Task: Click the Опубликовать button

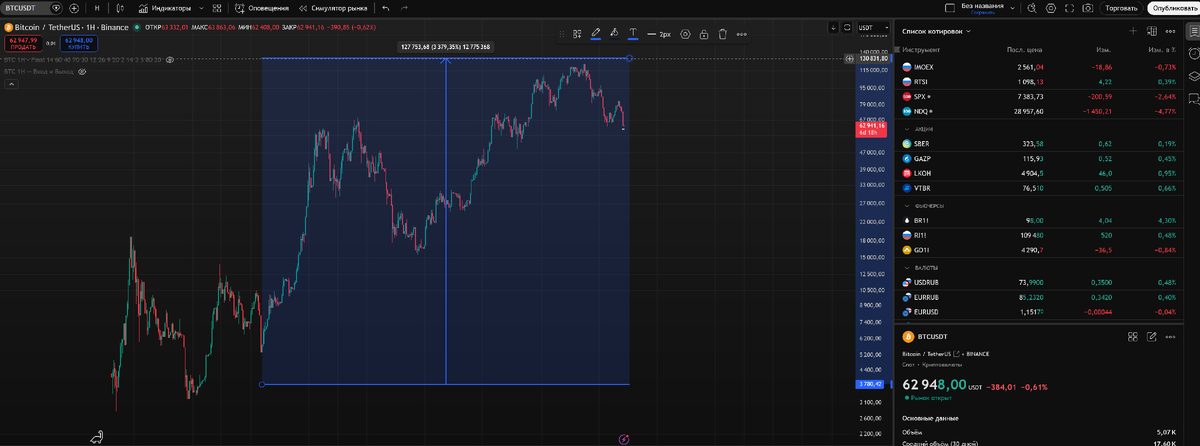Action: click(x=1172, y=8)
